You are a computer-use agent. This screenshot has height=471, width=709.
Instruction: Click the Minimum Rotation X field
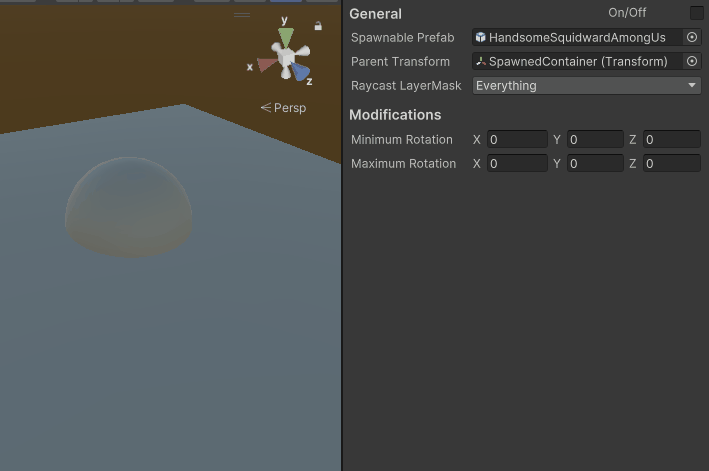pyautogui.click(x=516, y=140)
